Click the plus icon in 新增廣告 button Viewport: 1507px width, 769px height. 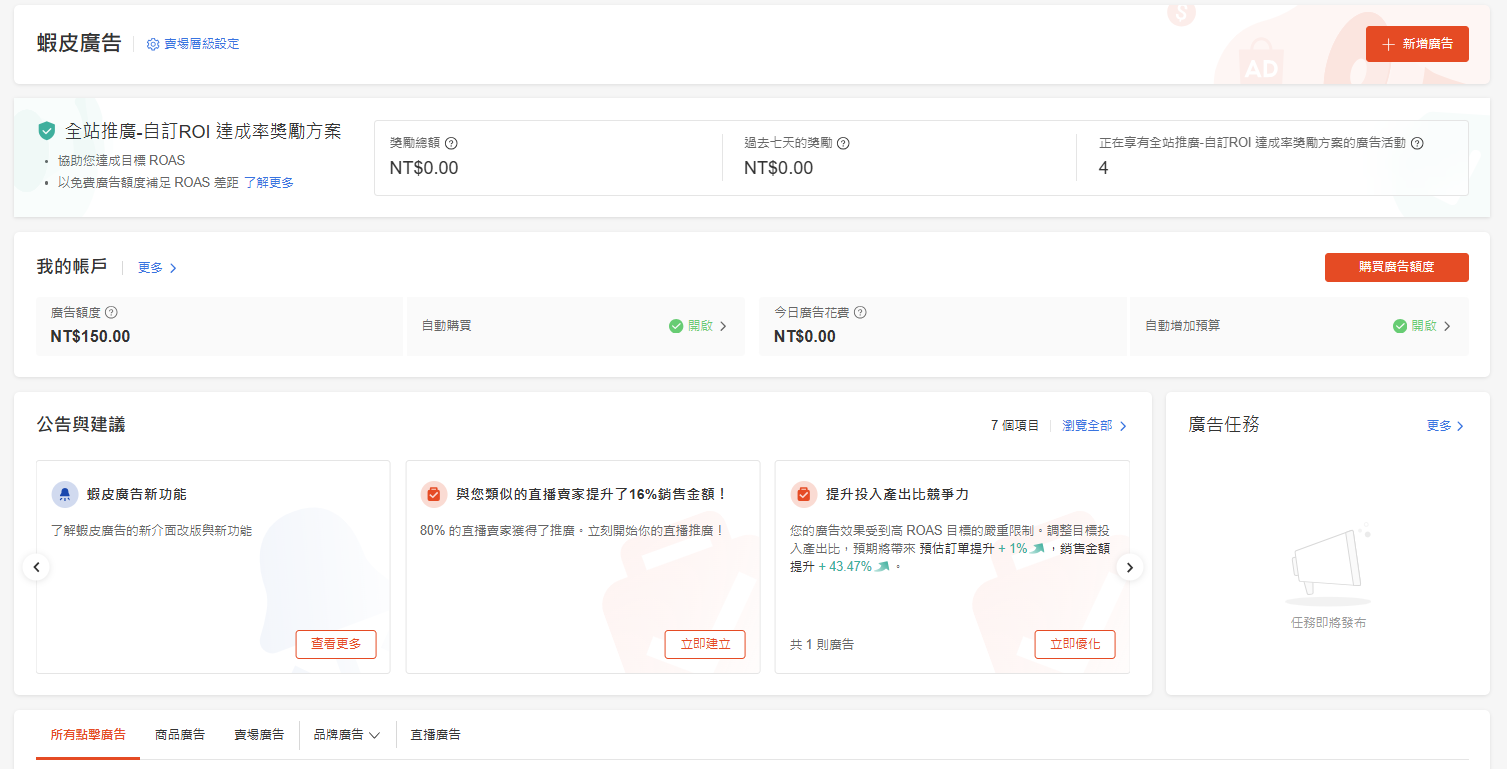coord(1388,44)
